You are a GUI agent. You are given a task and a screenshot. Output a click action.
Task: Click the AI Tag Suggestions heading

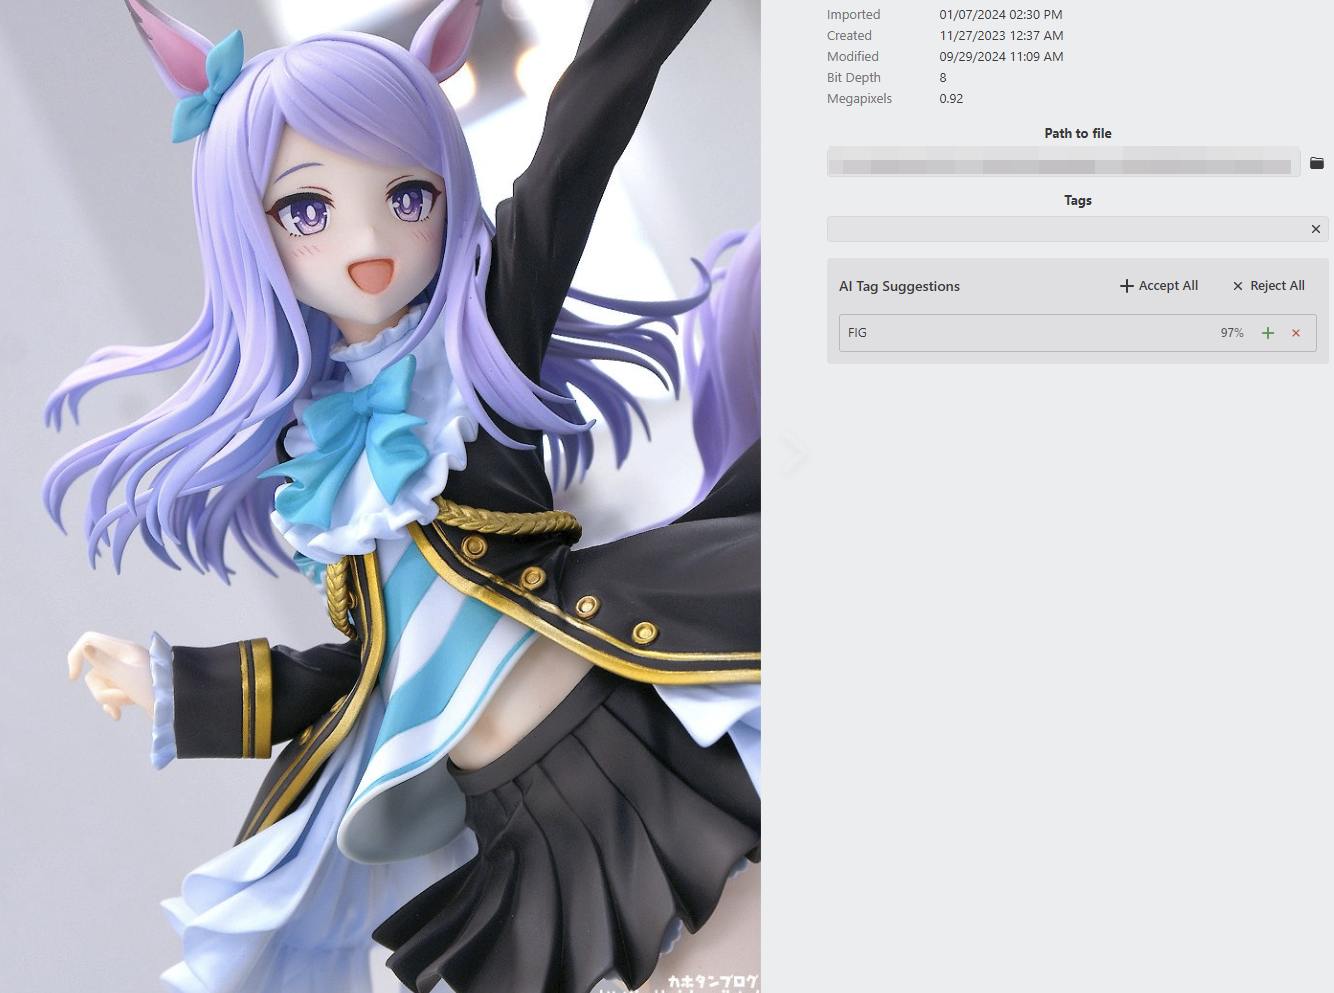[x=899, y=286]
